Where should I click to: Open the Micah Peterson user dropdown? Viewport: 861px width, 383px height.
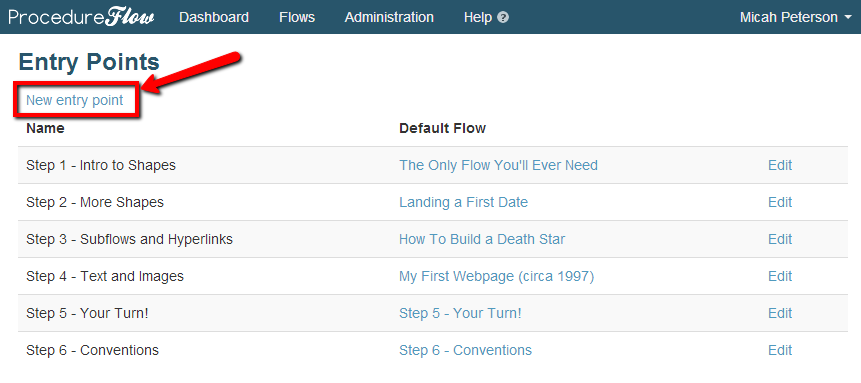[796, 18]
